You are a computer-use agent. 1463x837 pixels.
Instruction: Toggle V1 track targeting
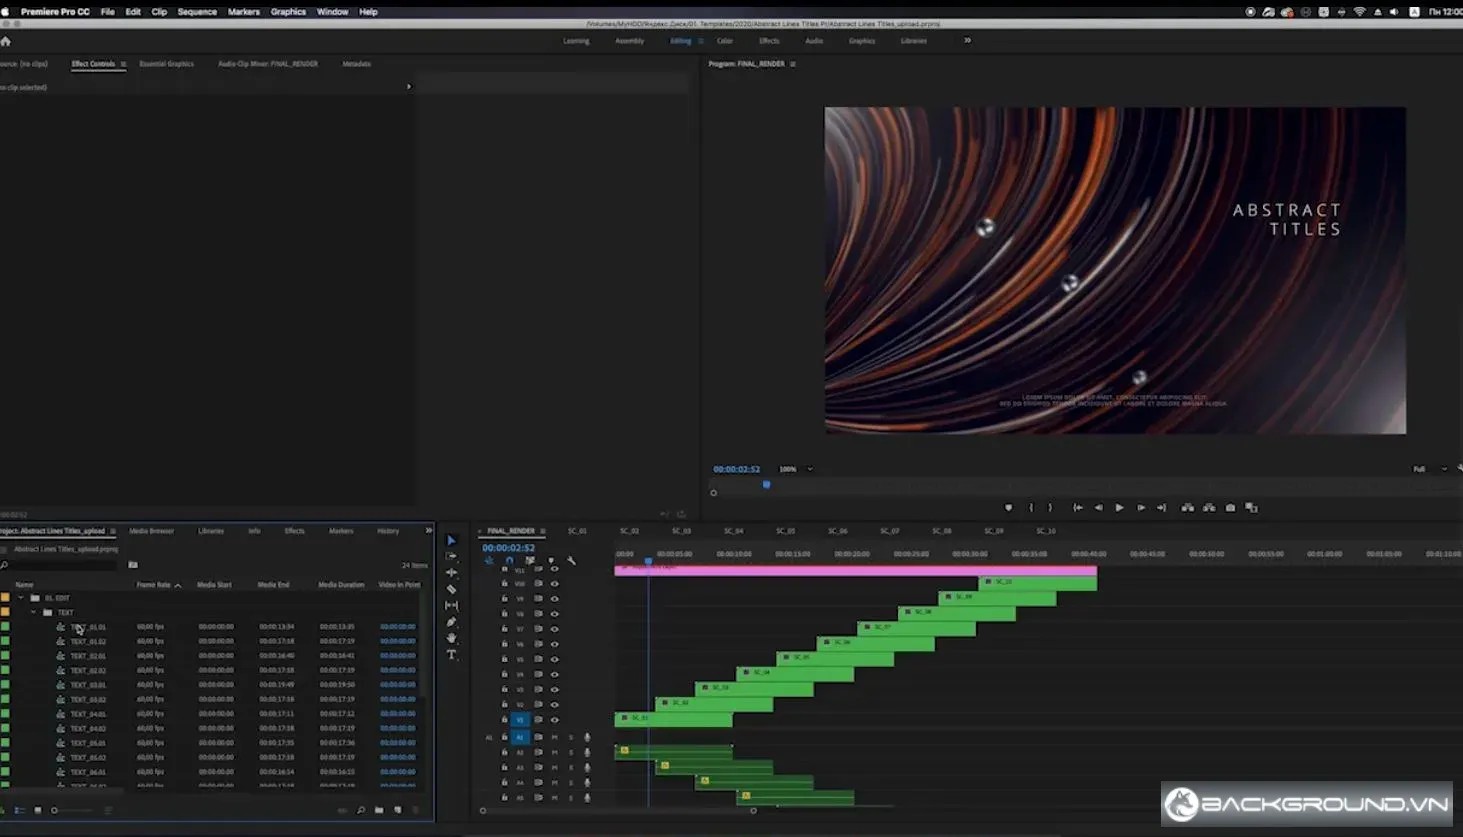point(519,720)
